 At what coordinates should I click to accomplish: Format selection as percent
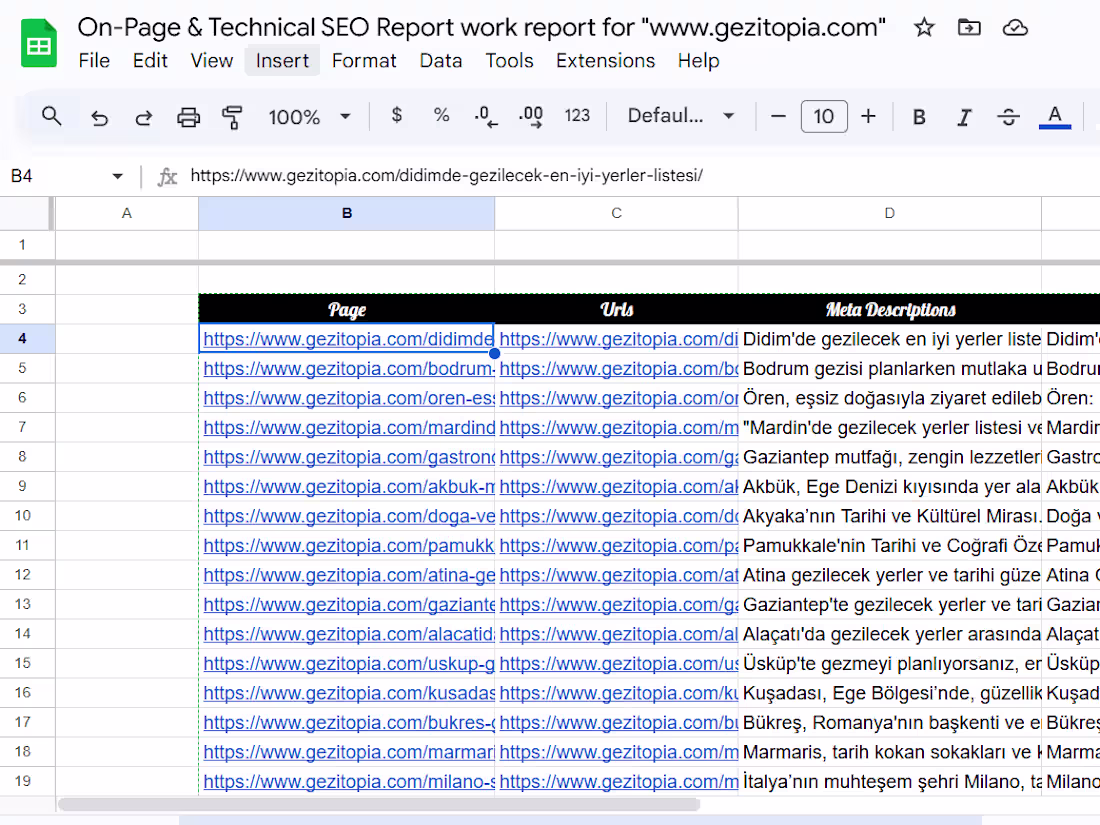point(441,117)
